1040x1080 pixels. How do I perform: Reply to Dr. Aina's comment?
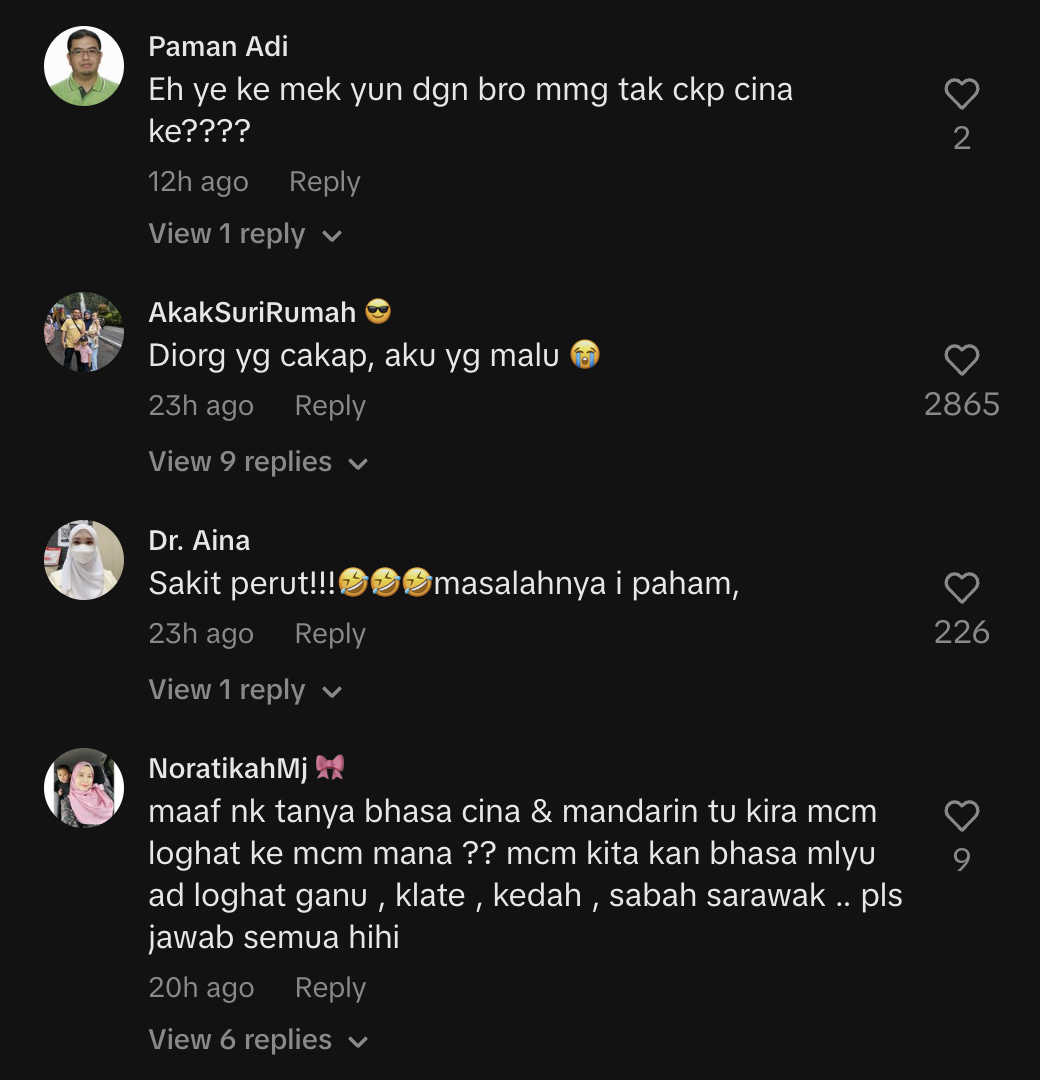[x=330, y=634]
